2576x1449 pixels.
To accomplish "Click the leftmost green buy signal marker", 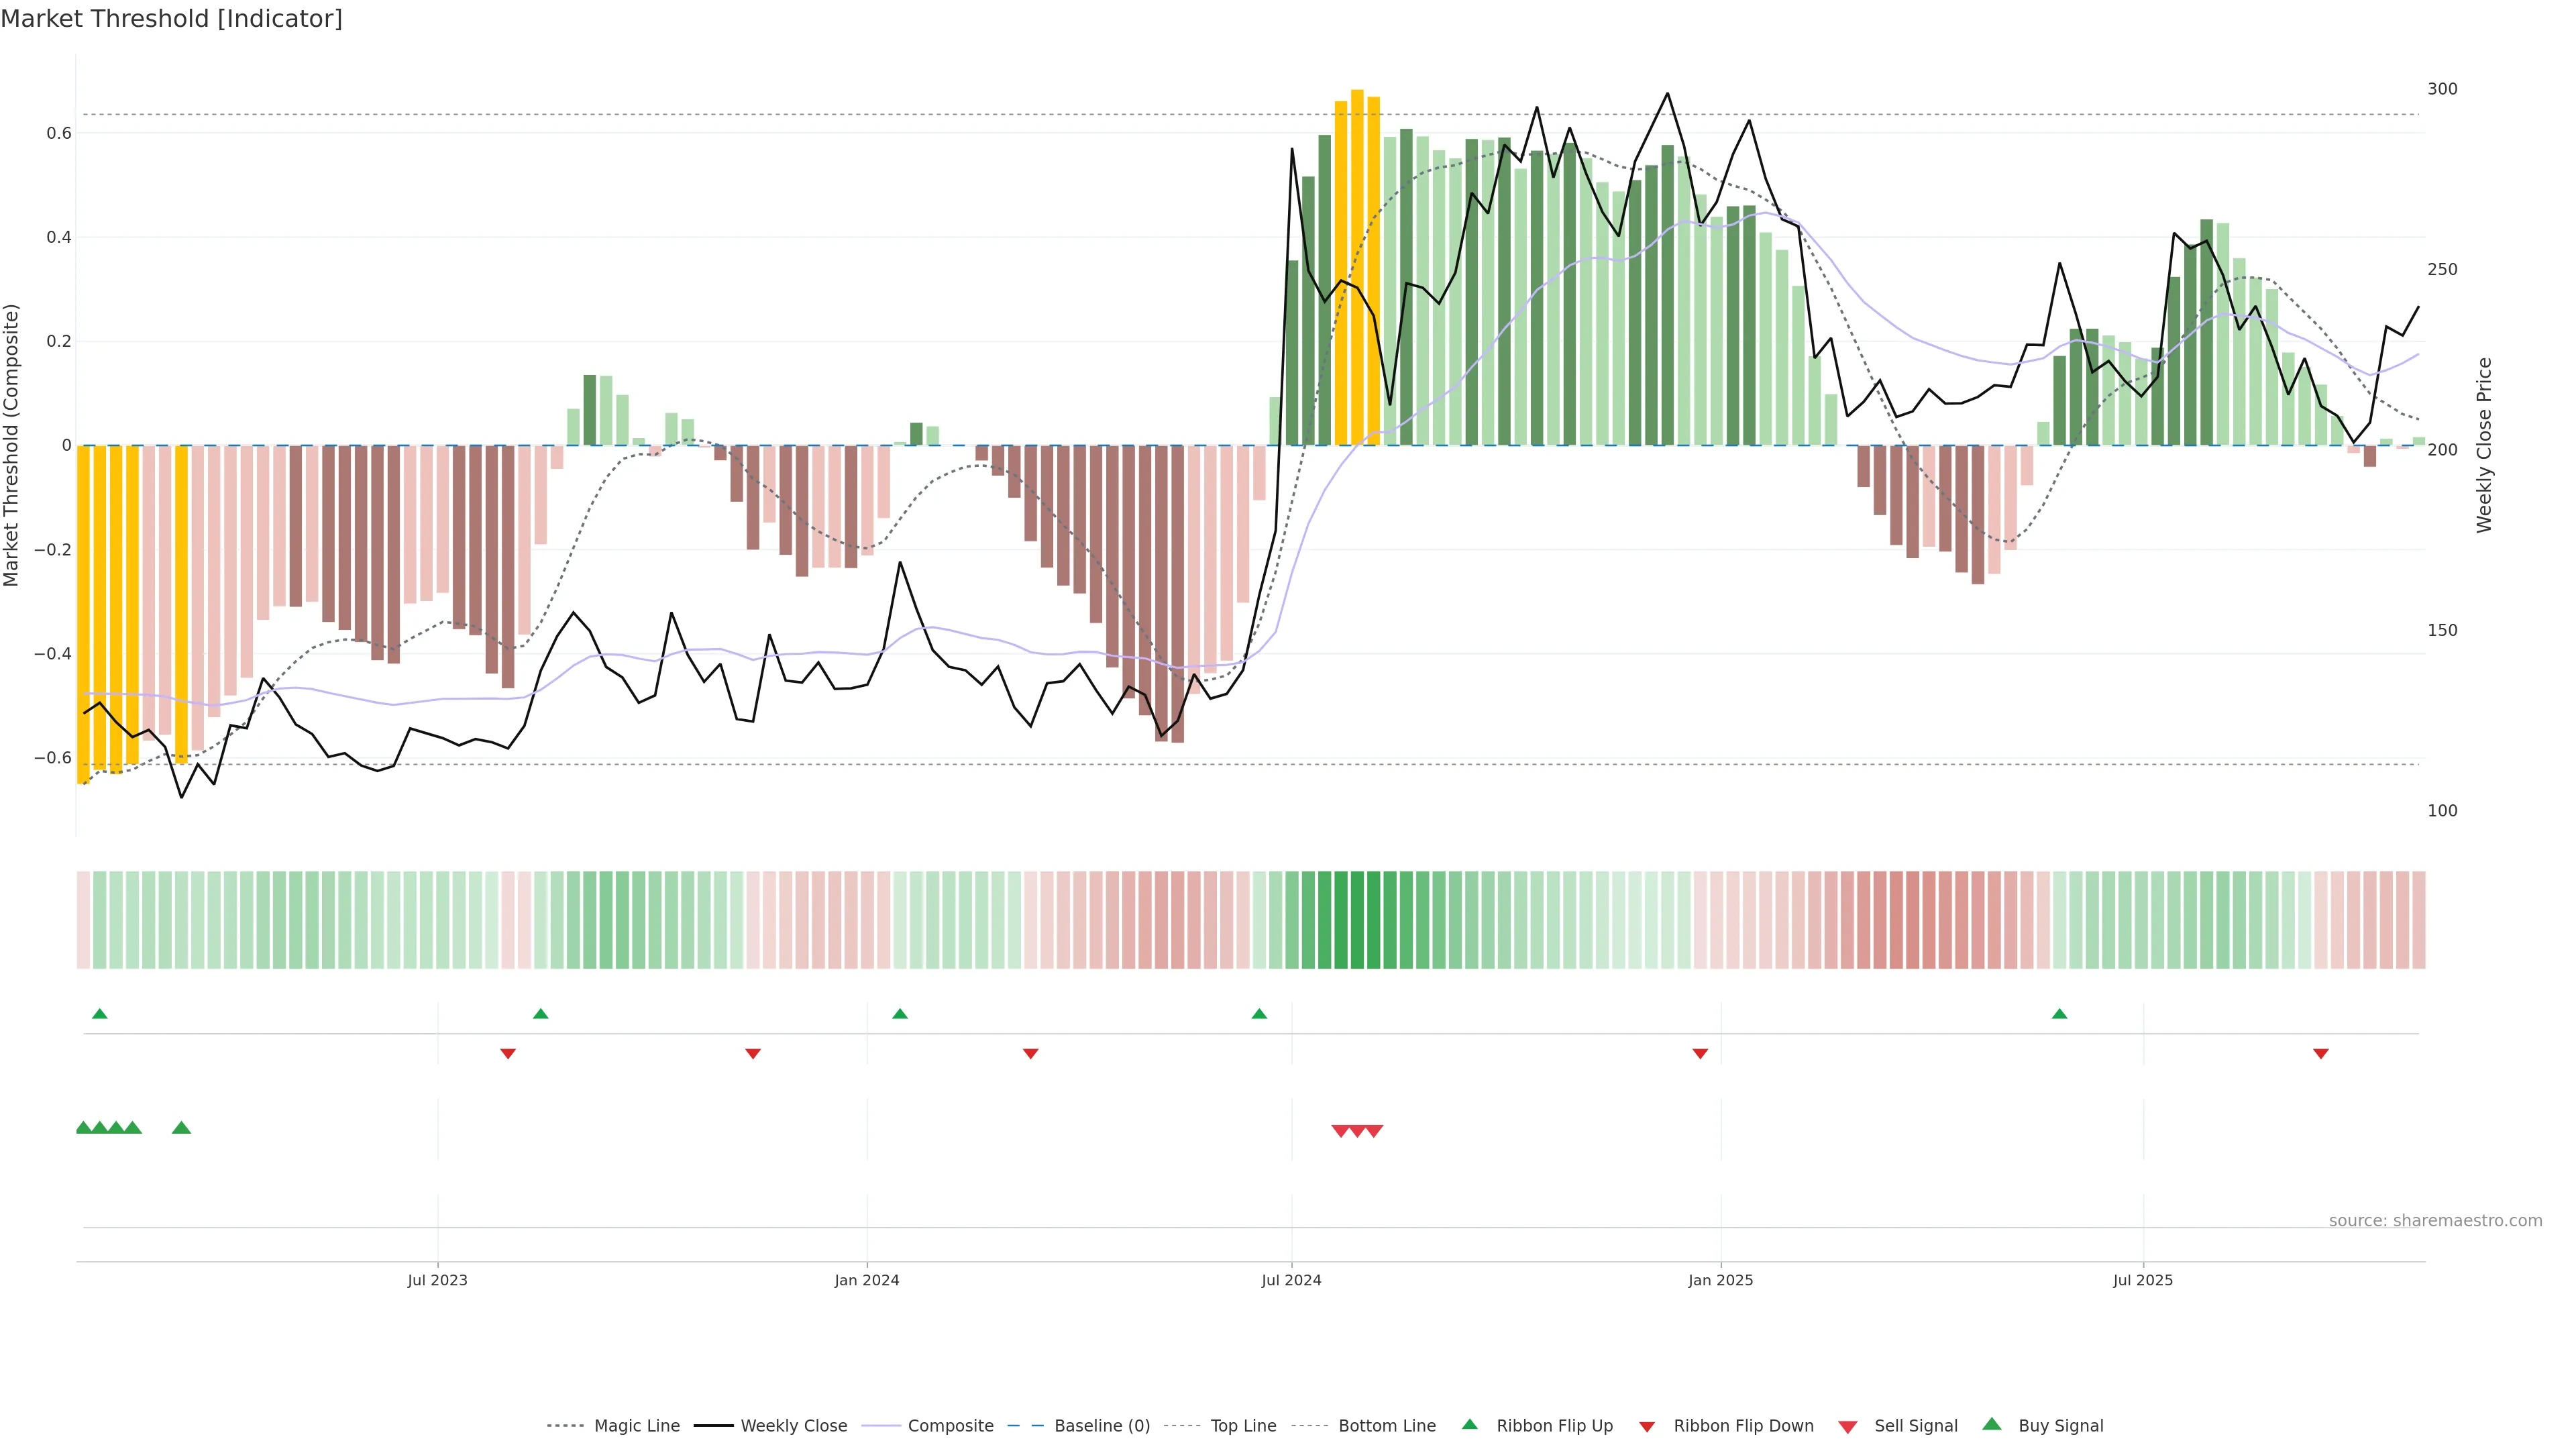I will (x=84, y=1128).
